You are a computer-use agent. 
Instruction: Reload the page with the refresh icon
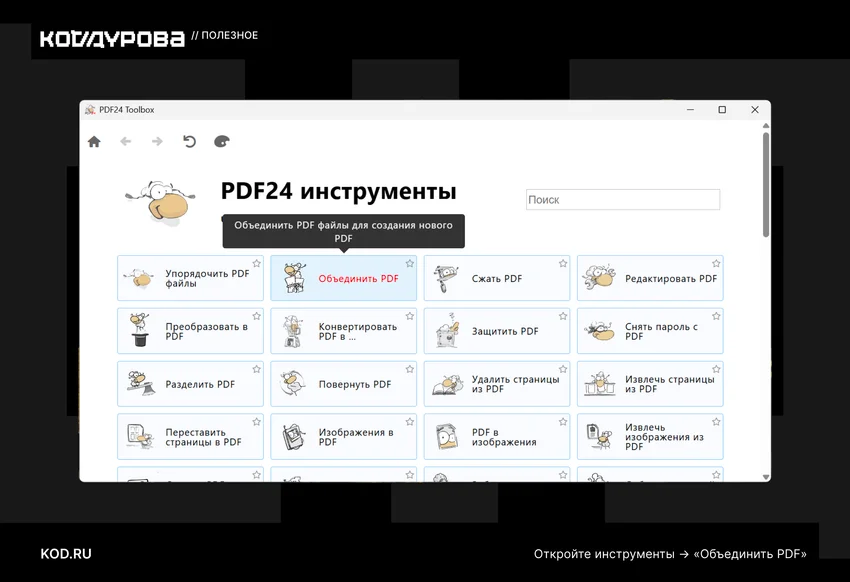[x=189, y=142]
